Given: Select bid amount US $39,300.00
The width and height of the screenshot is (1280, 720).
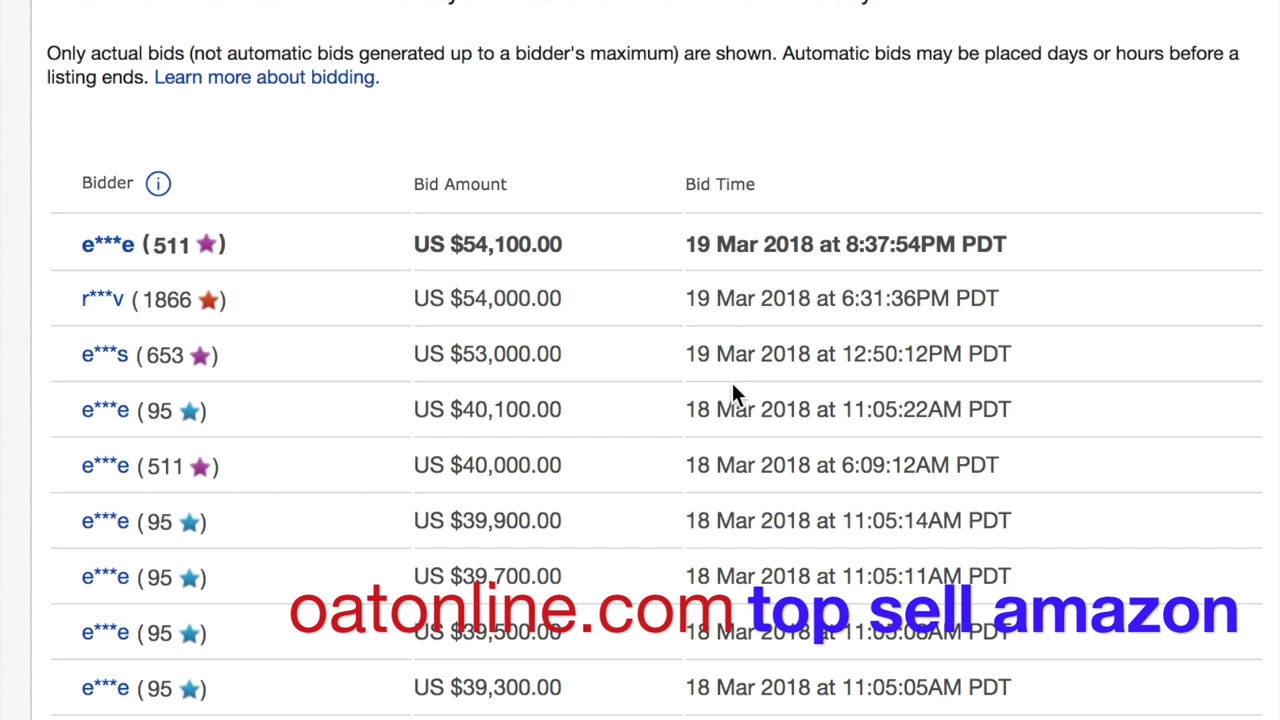Looking at the screenshot, I should click(487, 687).
